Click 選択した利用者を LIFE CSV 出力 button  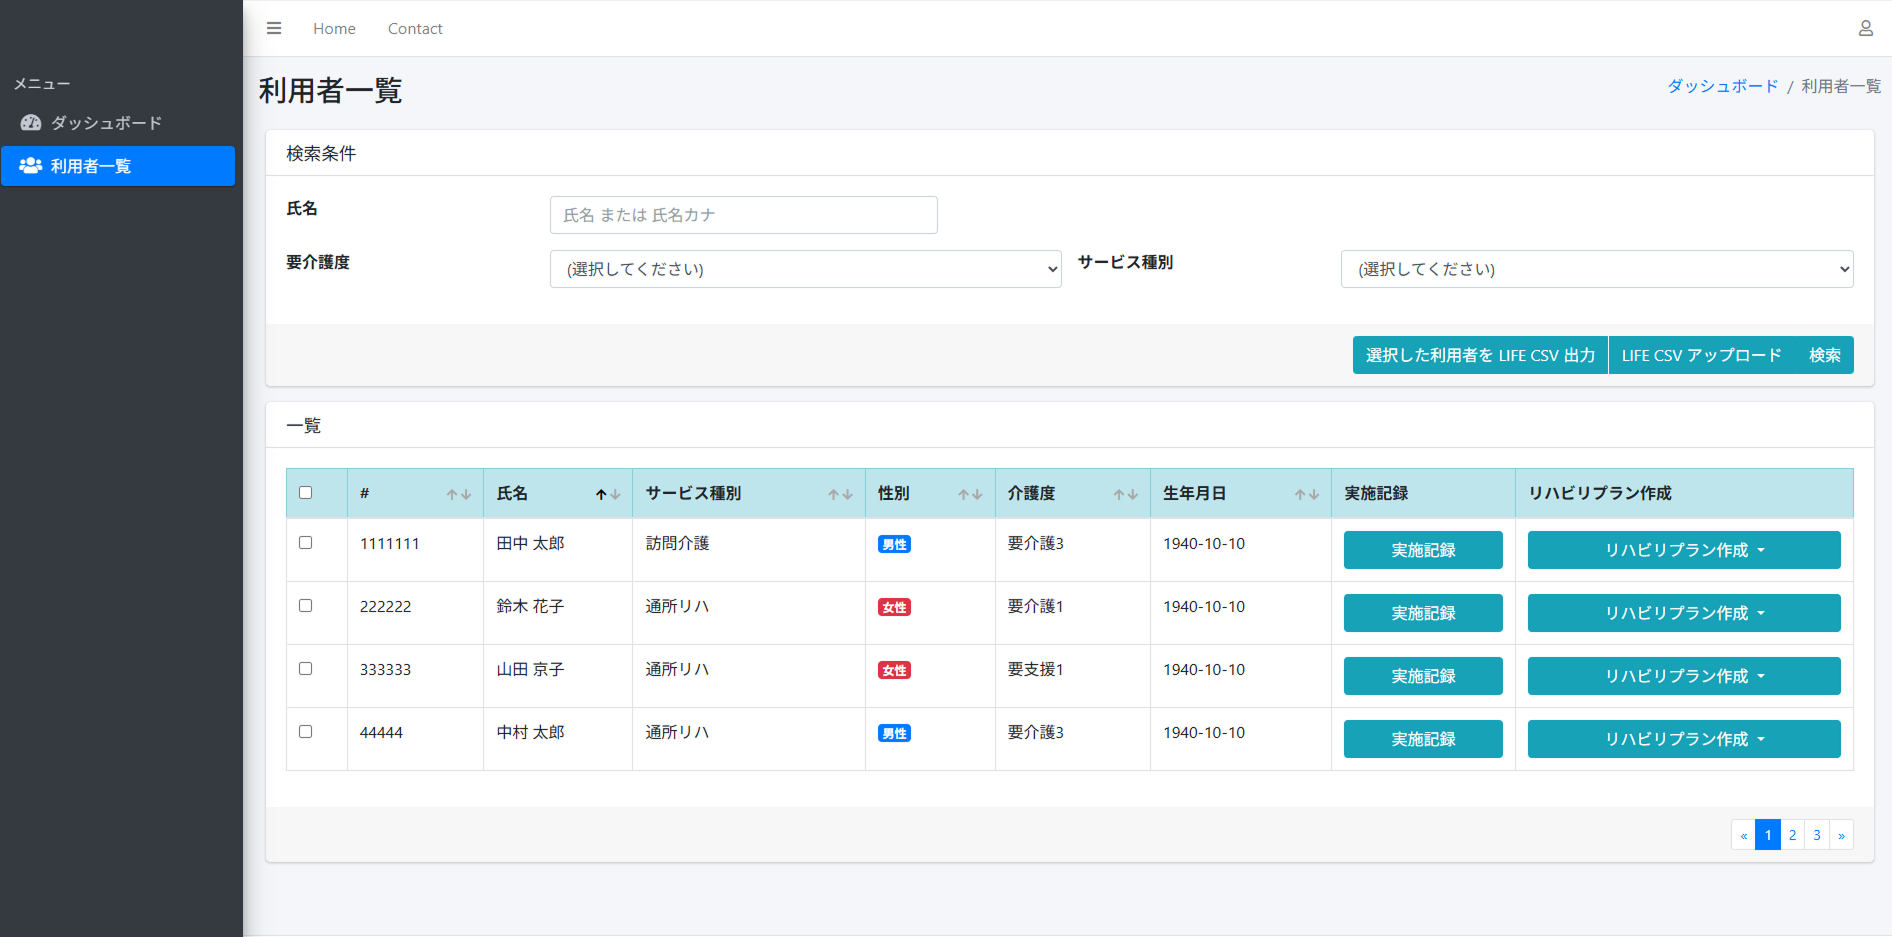(1480, 355)
